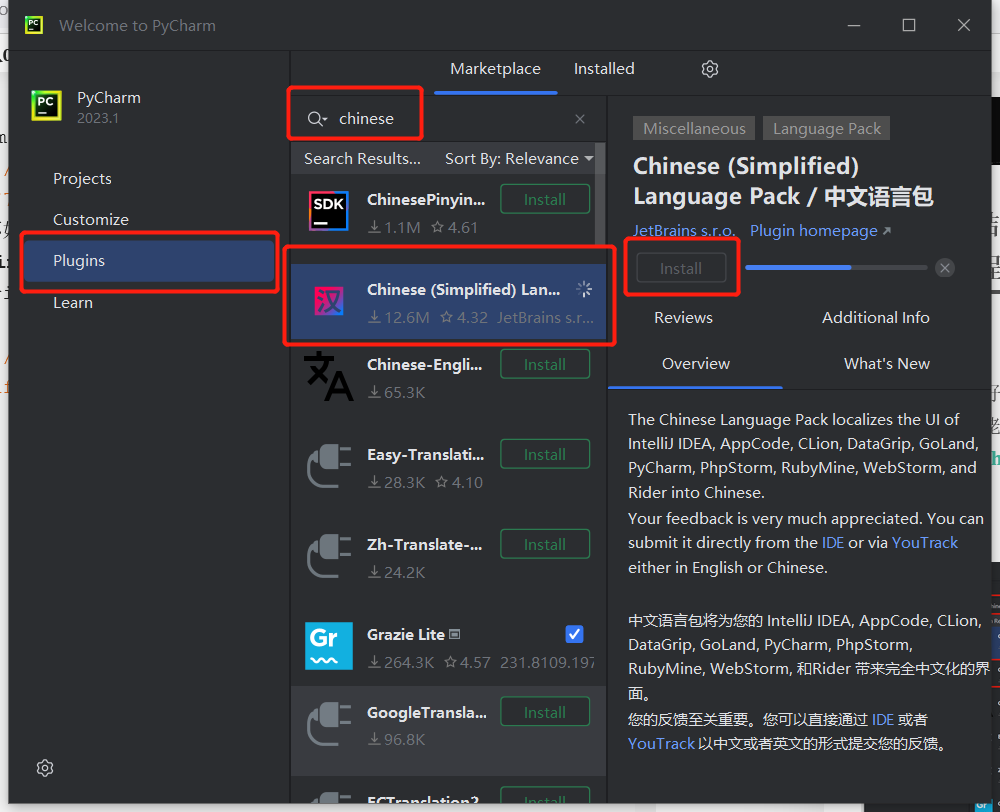Viewport: 1000px width, 812px height.
Task: Open the IDE link in the Chinese description
Action: [883, 720]
